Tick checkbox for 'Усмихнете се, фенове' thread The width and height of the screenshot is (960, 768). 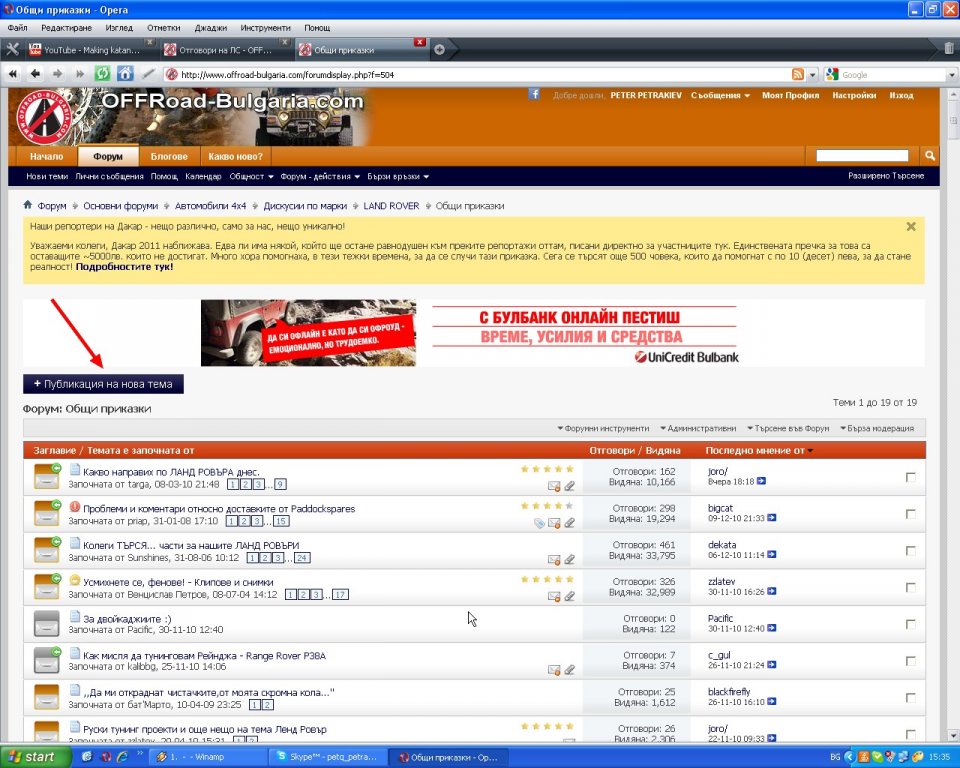pos(911,587)
